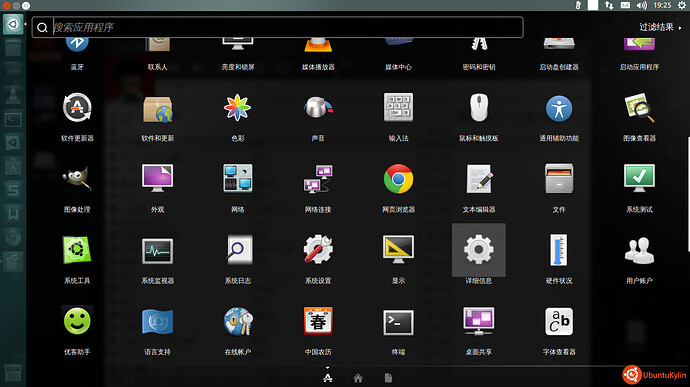The image size is (690, 387).
Task: Open 通用辅助功能 accessibility settings
Action: pyautogui.click(x=559, y=108)
